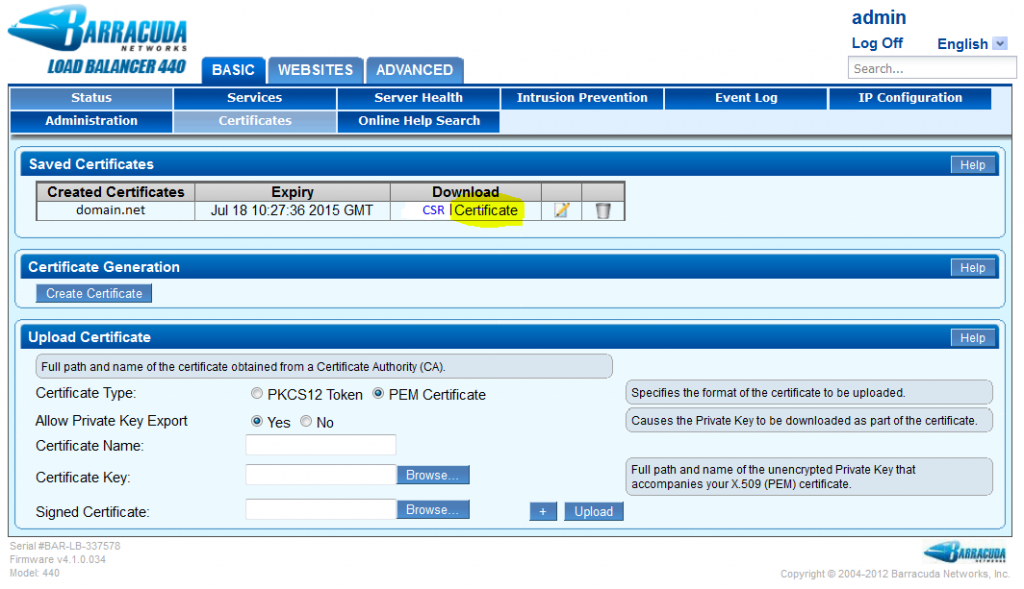Click the 'Download' column header
Screen dimensions: 1024x589
tap(466, 192)
